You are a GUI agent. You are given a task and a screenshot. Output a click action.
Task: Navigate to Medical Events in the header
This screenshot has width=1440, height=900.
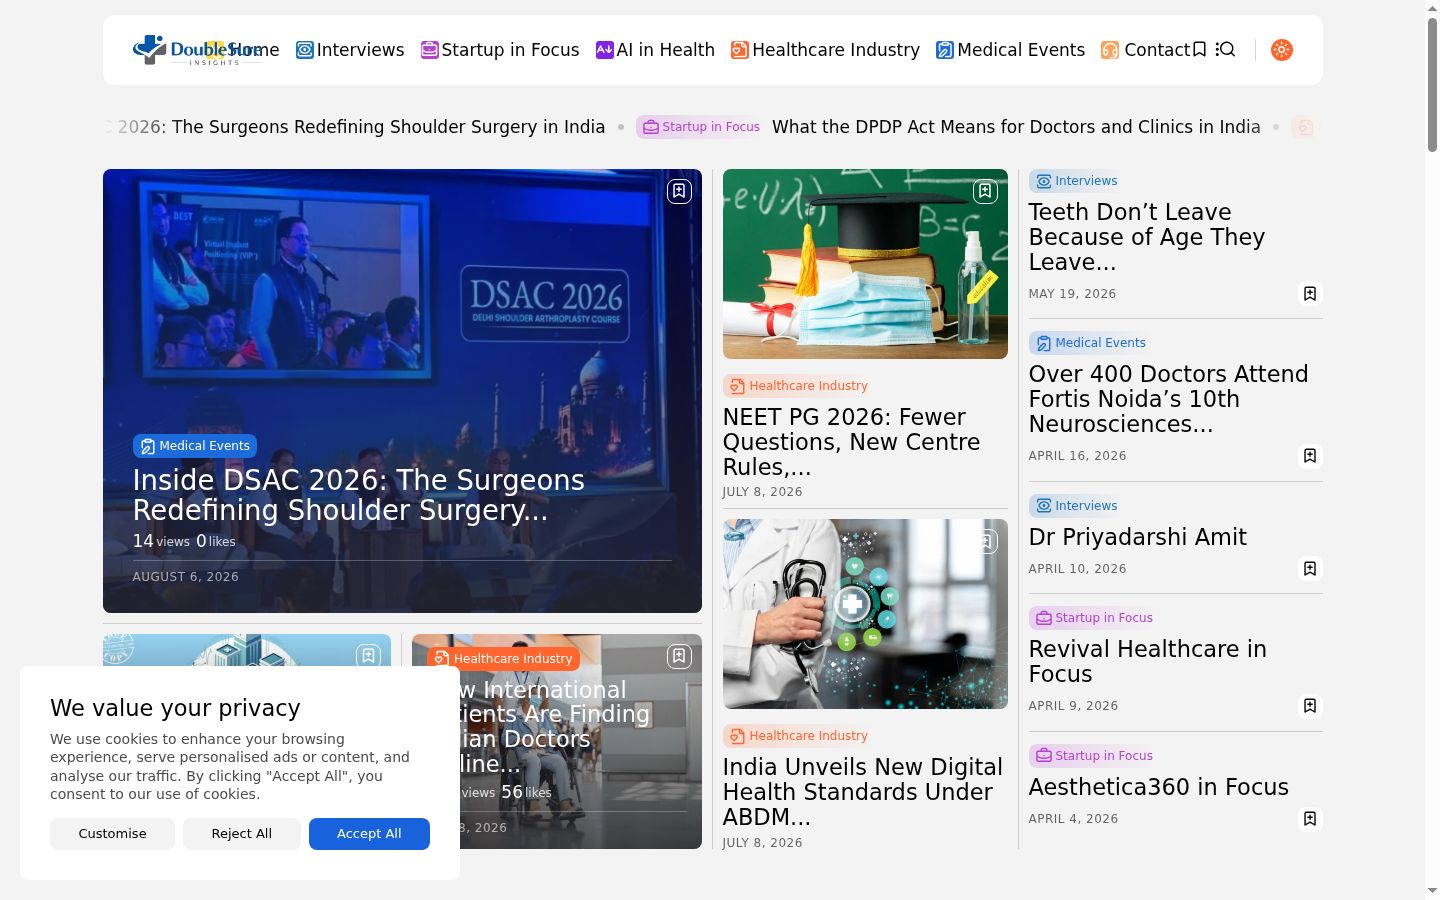(x=1010, y=50)
